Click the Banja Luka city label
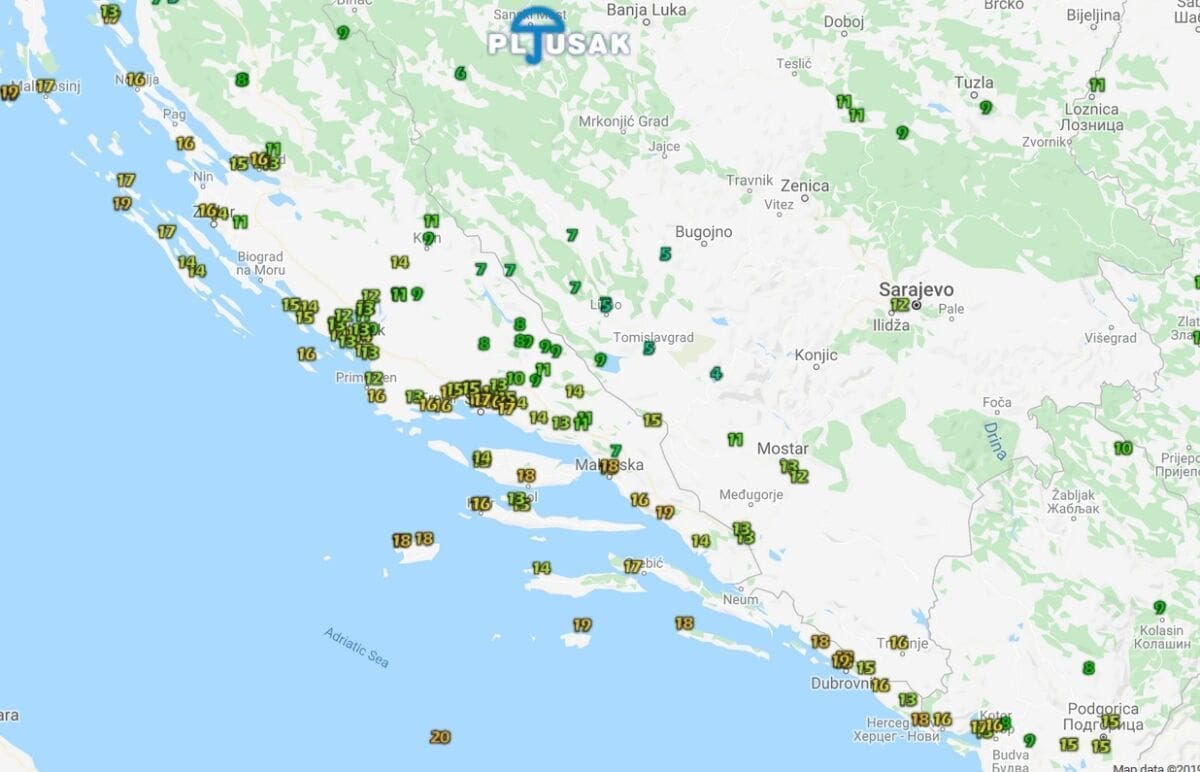This screenshot has height=772, width=1200. 646,10
